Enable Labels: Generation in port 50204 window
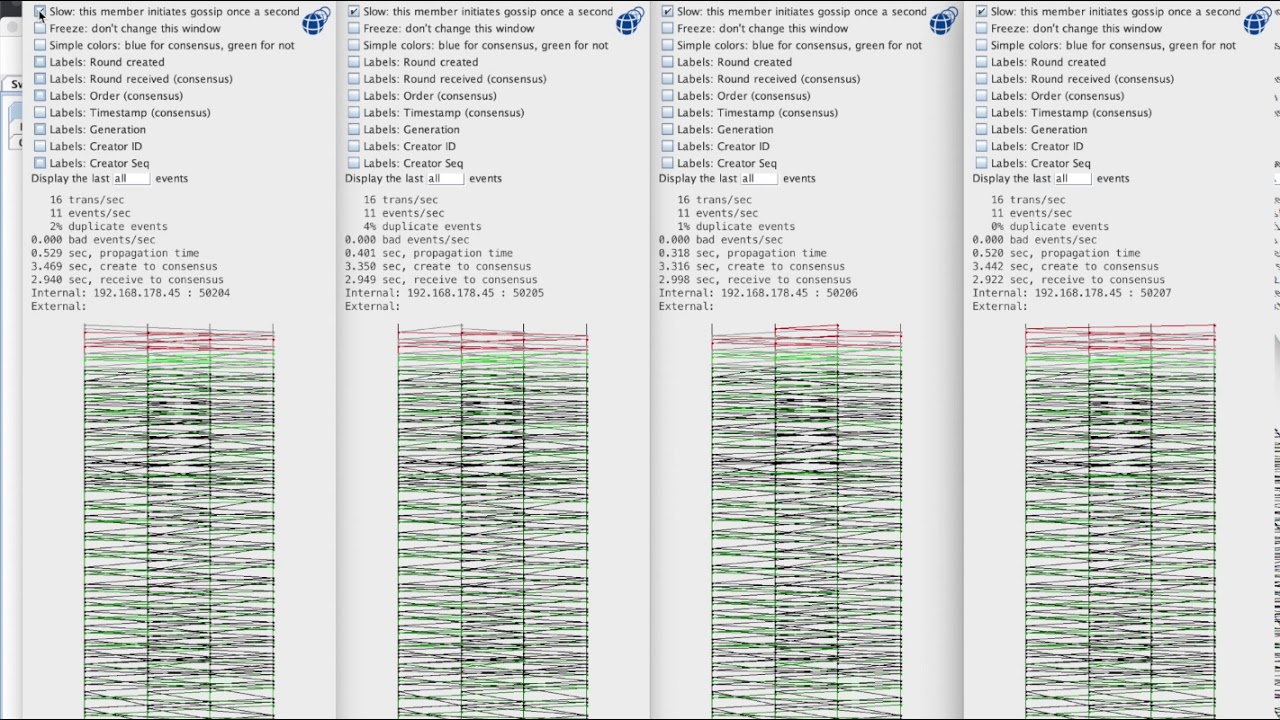The height and width of the screenshot is (720, 1280). 40,130
